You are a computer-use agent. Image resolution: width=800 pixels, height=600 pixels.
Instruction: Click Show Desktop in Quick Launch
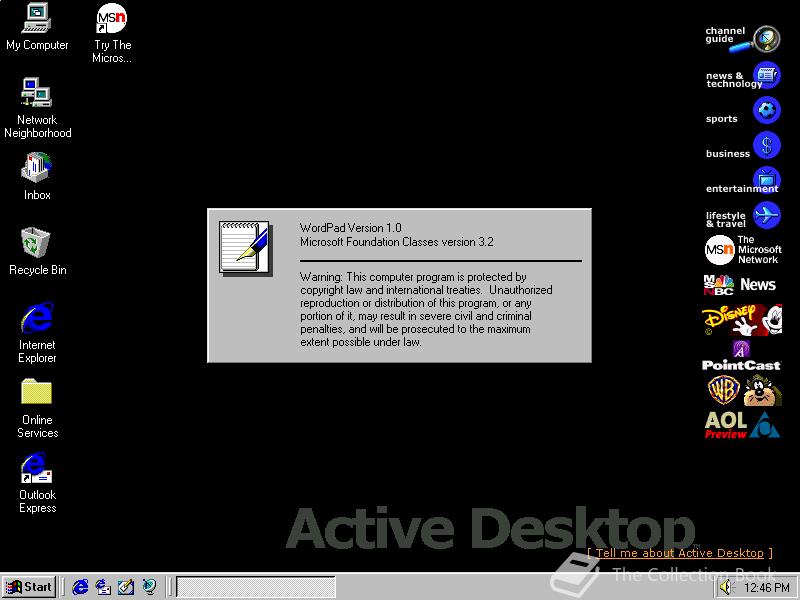pos(126,587)
